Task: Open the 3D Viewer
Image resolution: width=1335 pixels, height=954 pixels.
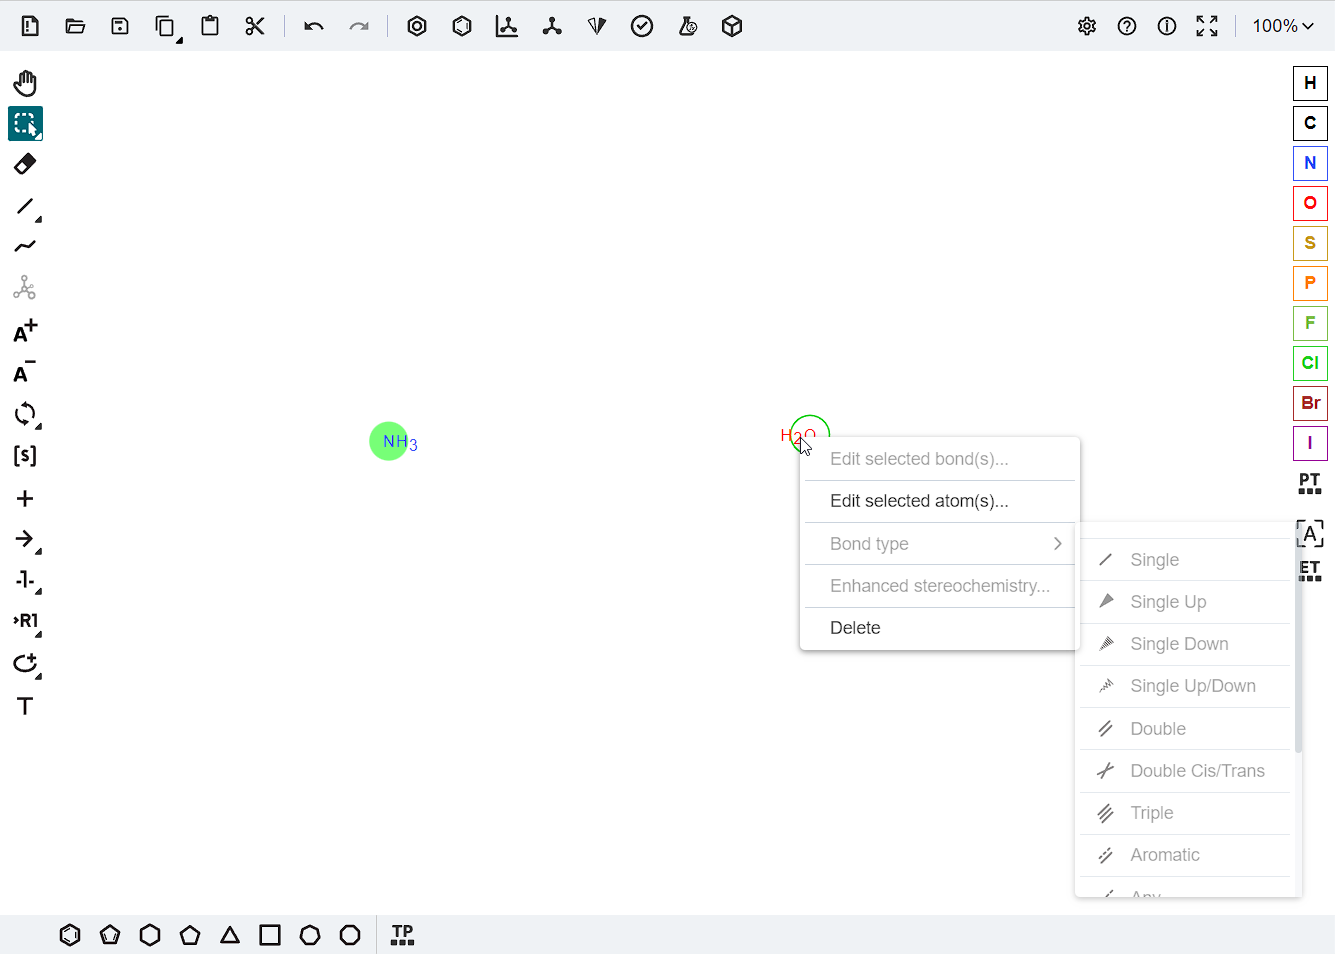Action: (x=732, y=27)
